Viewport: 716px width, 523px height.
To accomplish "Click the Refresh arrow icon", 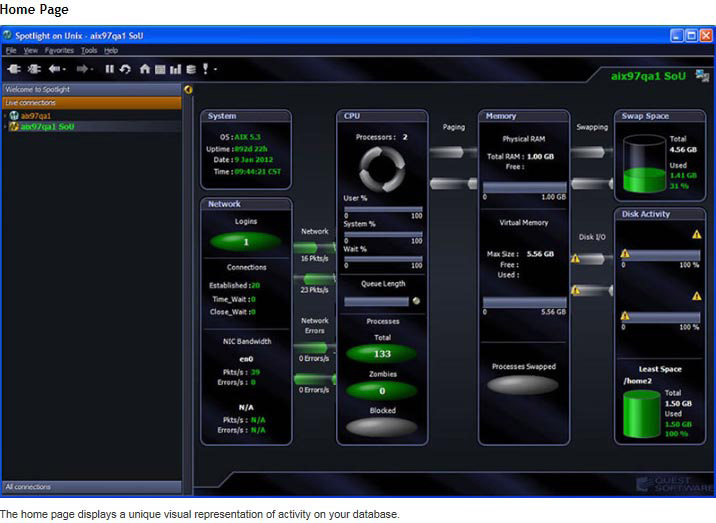I will pyautogui.click(x=125, y=69).
